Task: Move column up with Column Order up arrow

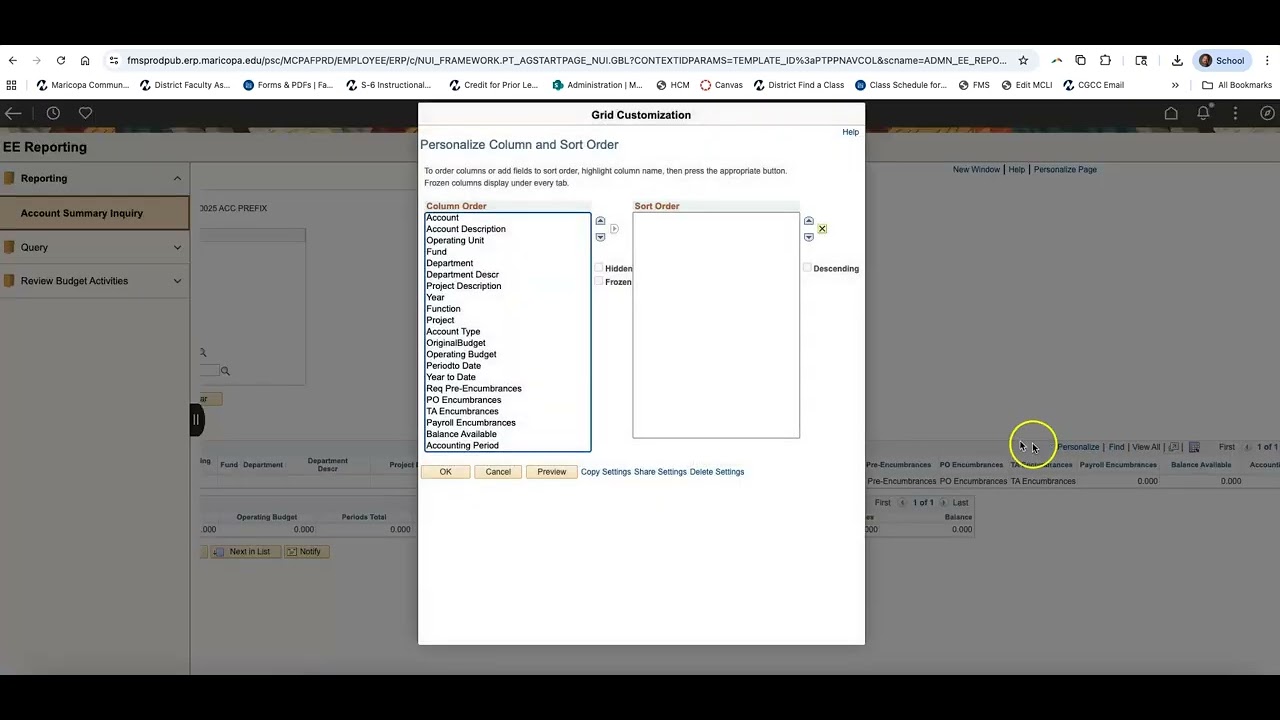Action: 600,221
